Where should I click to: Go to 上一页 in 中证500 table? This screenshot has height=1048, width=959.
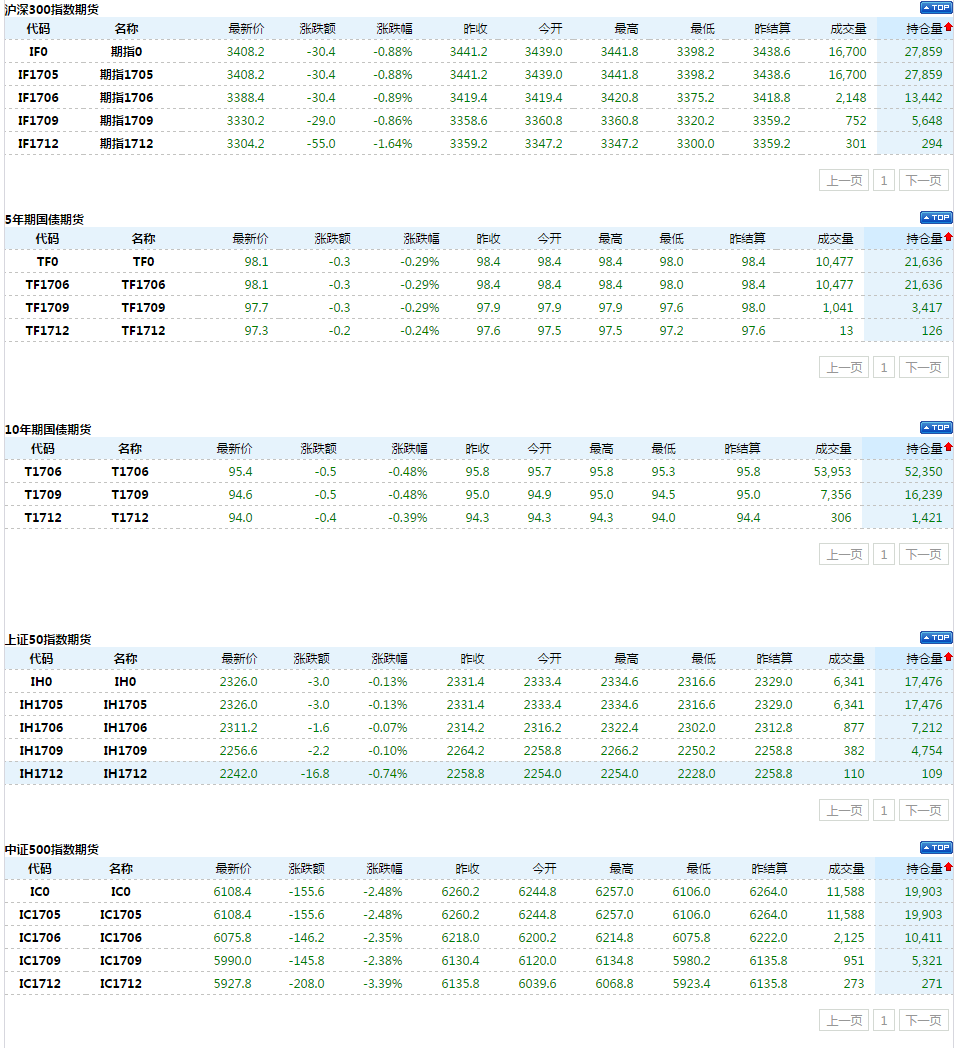point(844,1021)
